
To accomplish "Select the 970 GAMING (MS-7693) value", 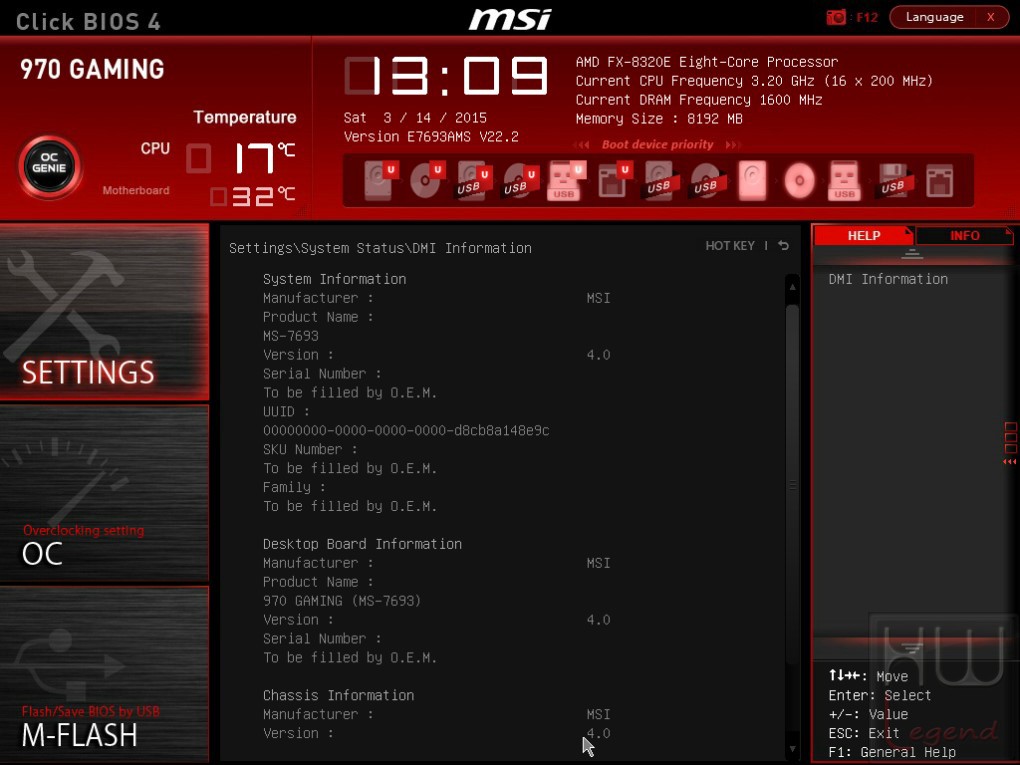I will 342,601.
